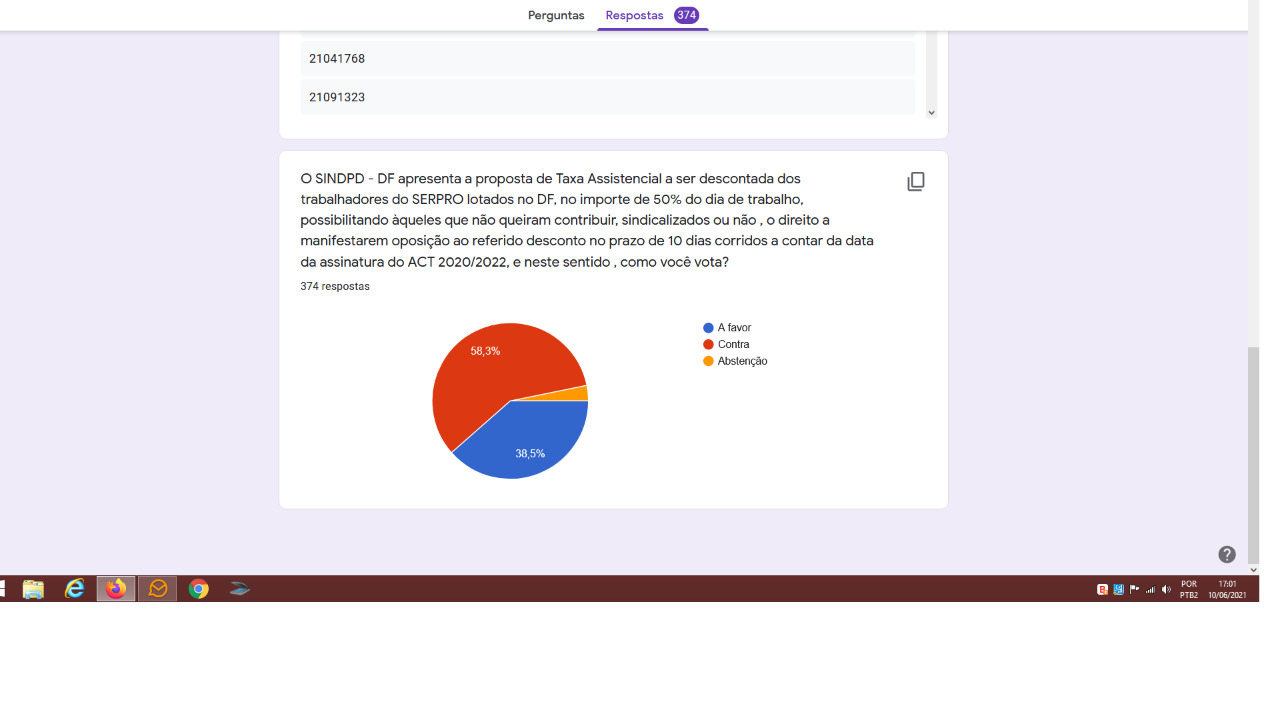Click the Windows Start button

(x=3, y=589)
